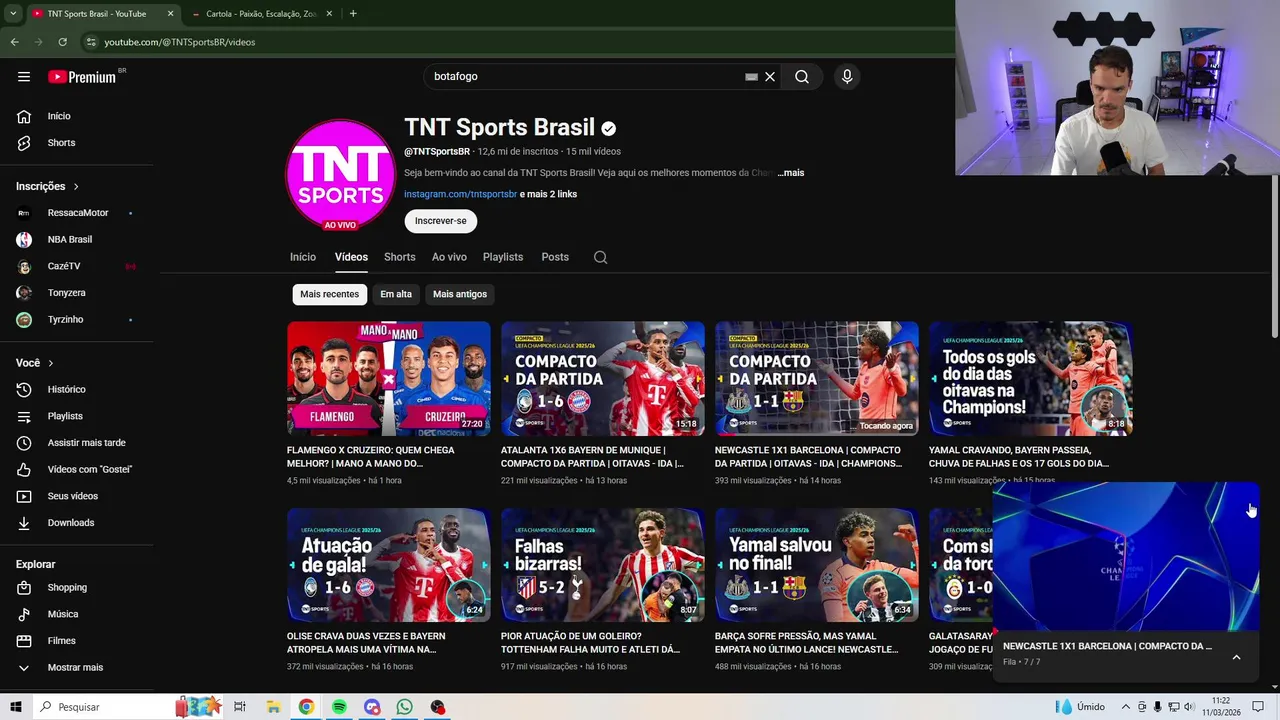Go to YouTube Premium home logo
The image size is (1280, 720).
click(x=82, y=77)
